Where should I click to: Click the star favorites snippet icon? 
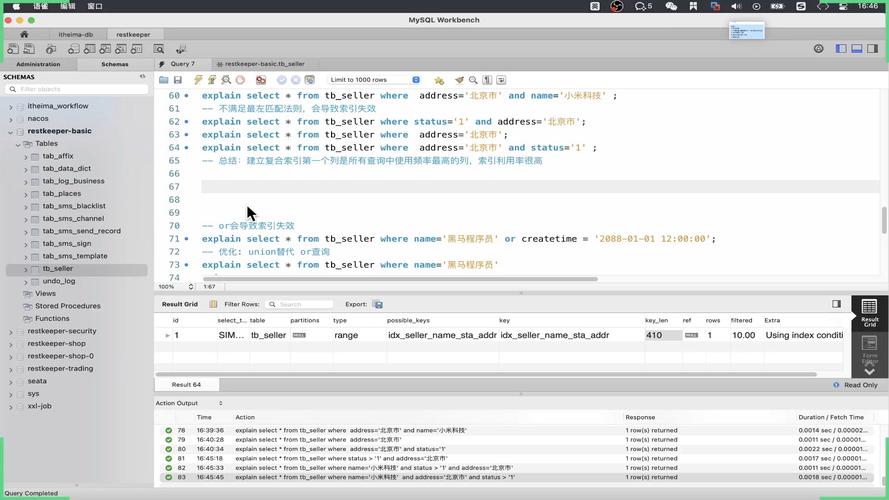(x=439, y=80)
